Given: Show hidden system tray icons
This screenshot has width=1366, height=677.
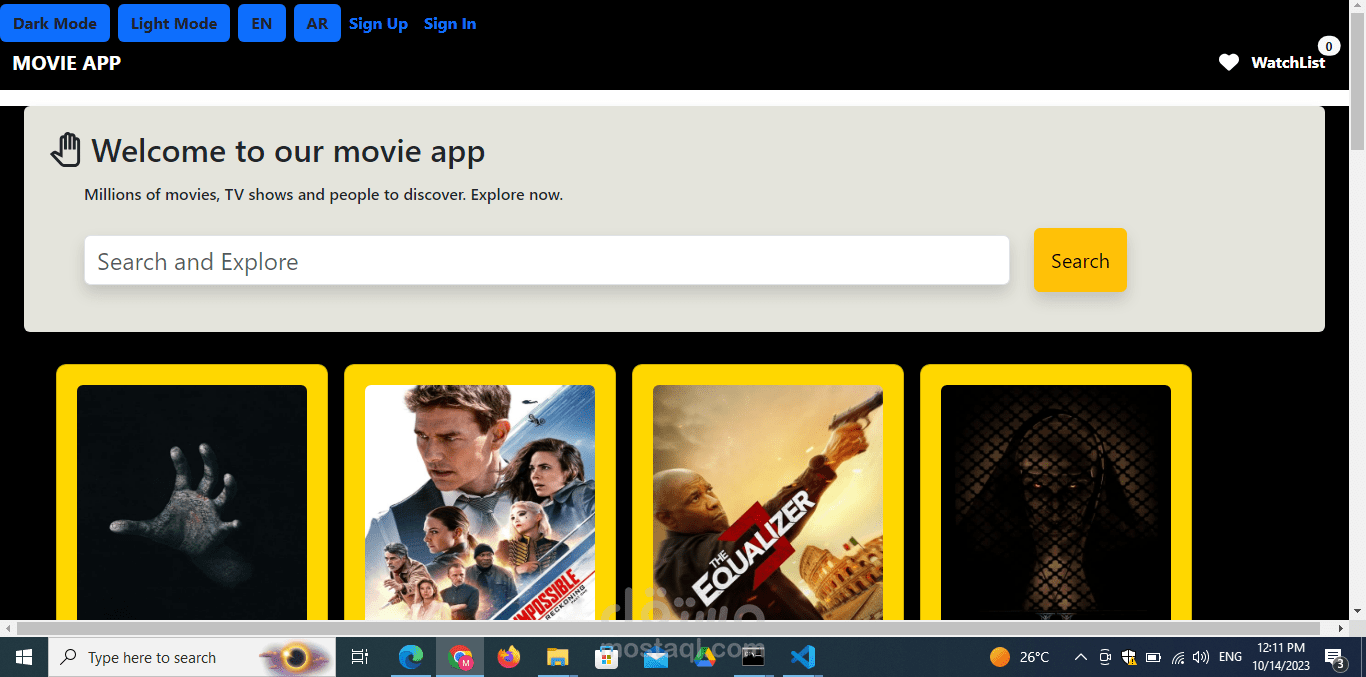Looking at the screenshot, I should (1080, 657).
